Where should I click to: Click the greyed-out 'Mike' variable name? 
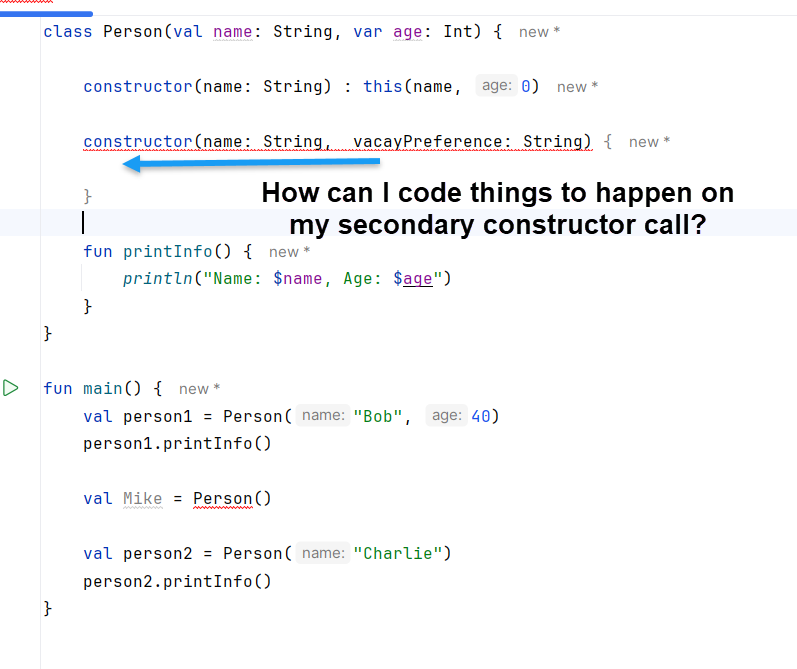(x=143, y=498)
